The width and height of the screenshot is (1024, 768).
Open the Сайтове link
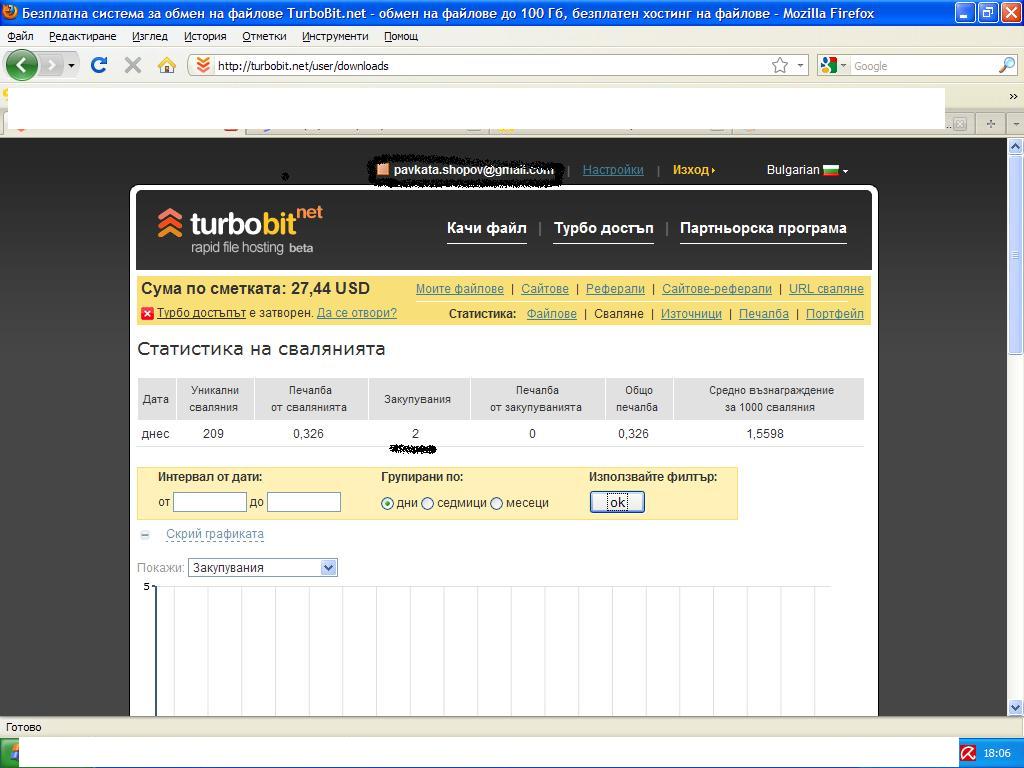[545, 289]
